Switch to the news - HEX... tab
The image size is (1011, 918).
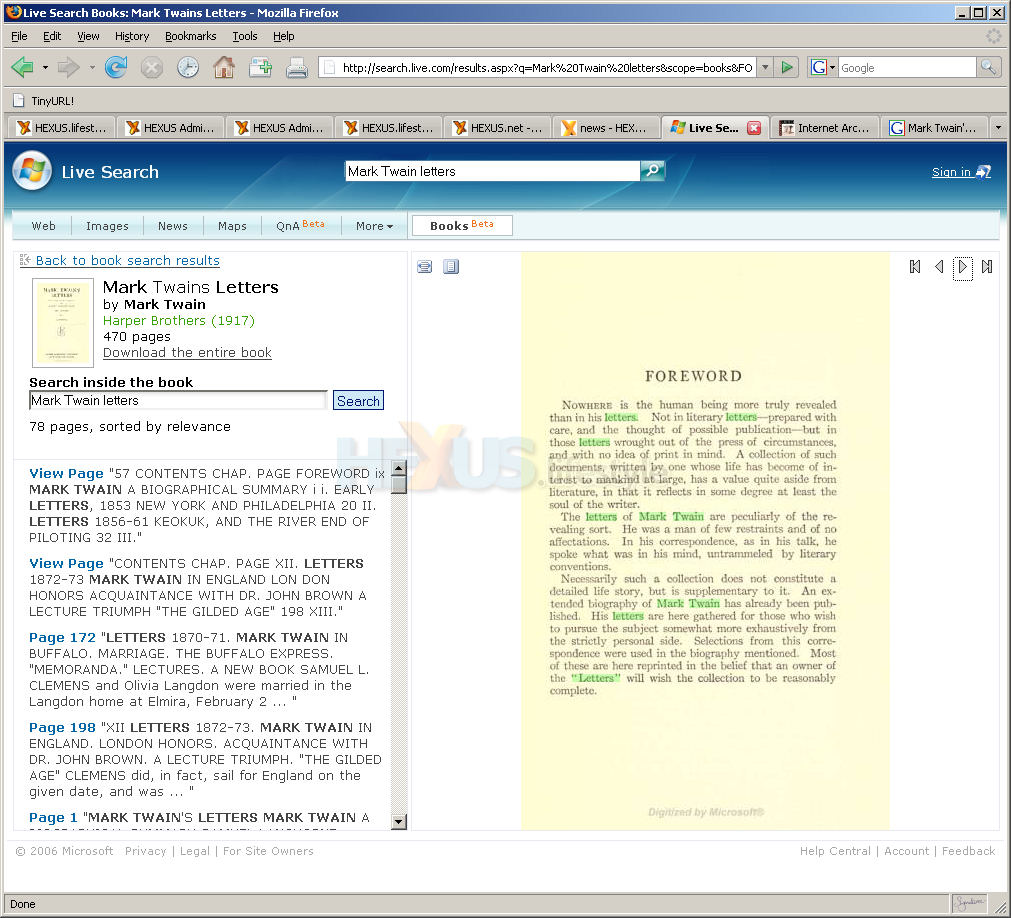tap(607, 128)
